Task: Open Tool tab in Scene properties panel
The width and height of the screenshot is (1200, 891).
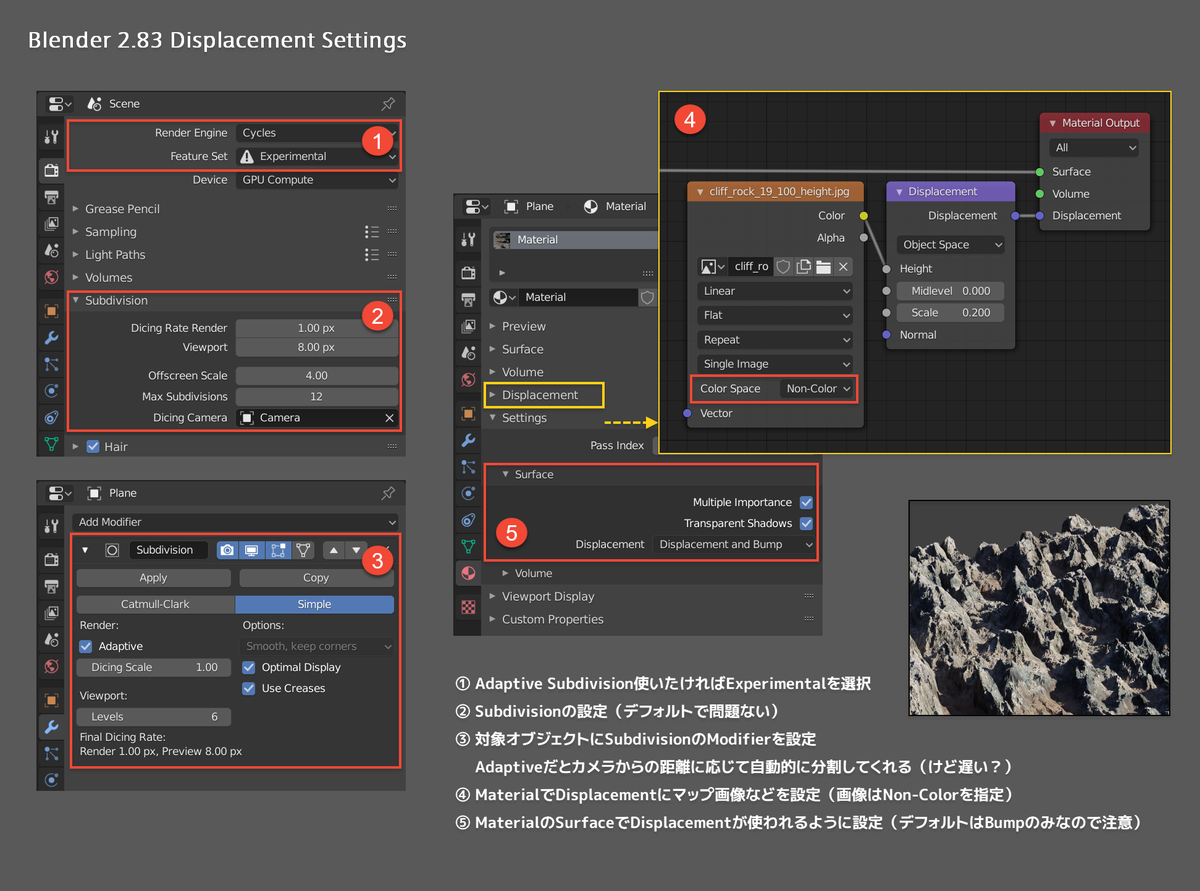Action: point(51,137)
